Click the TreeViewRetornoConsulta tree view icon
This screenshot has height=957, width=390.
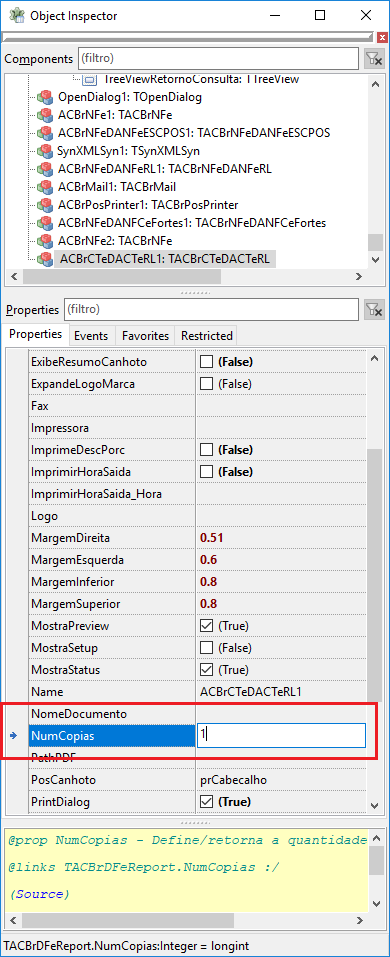coord(90,79)
